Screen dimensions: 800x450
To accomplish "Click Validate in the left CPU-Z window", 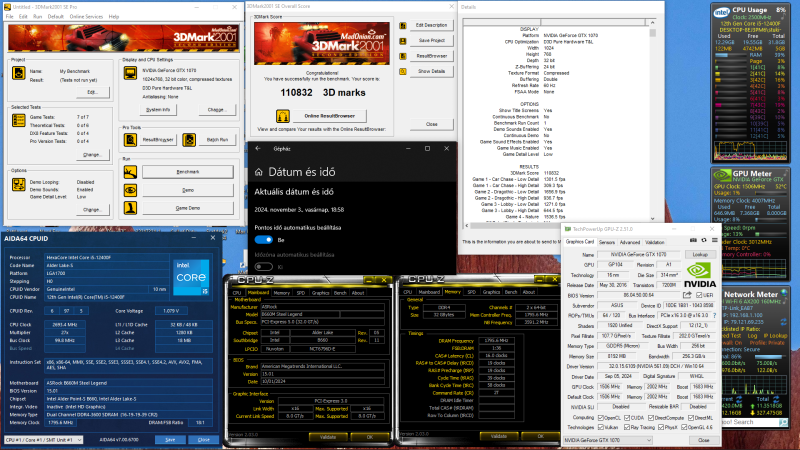I will [x=328, y=437].
